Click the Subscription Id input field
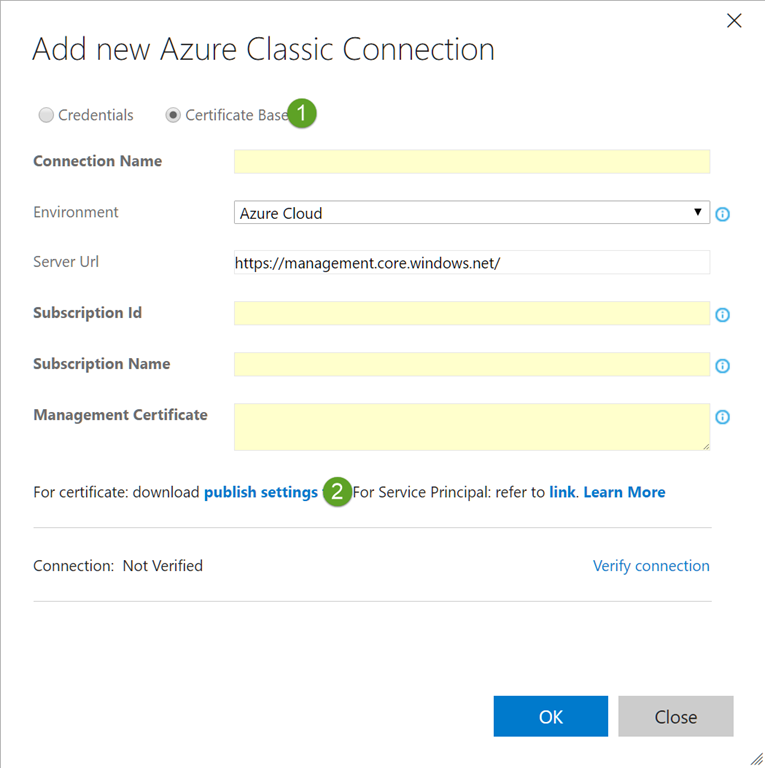Image resolution: width=765 pixels, height=768 pixels. [471, 314]
